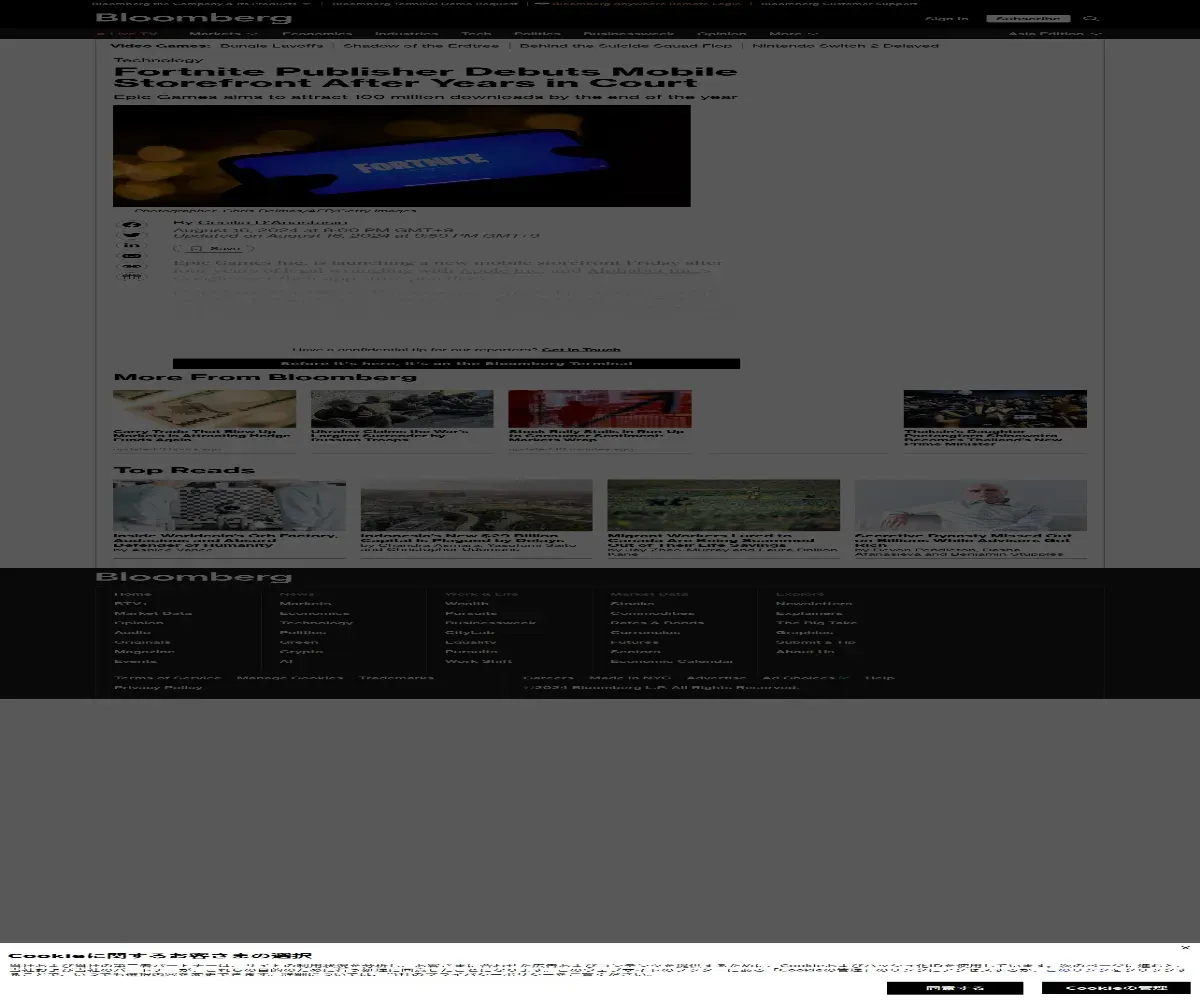This screenshot has width=1200, height=1000.
Task: Open Economics navigation tab
Action: point(317,34)
